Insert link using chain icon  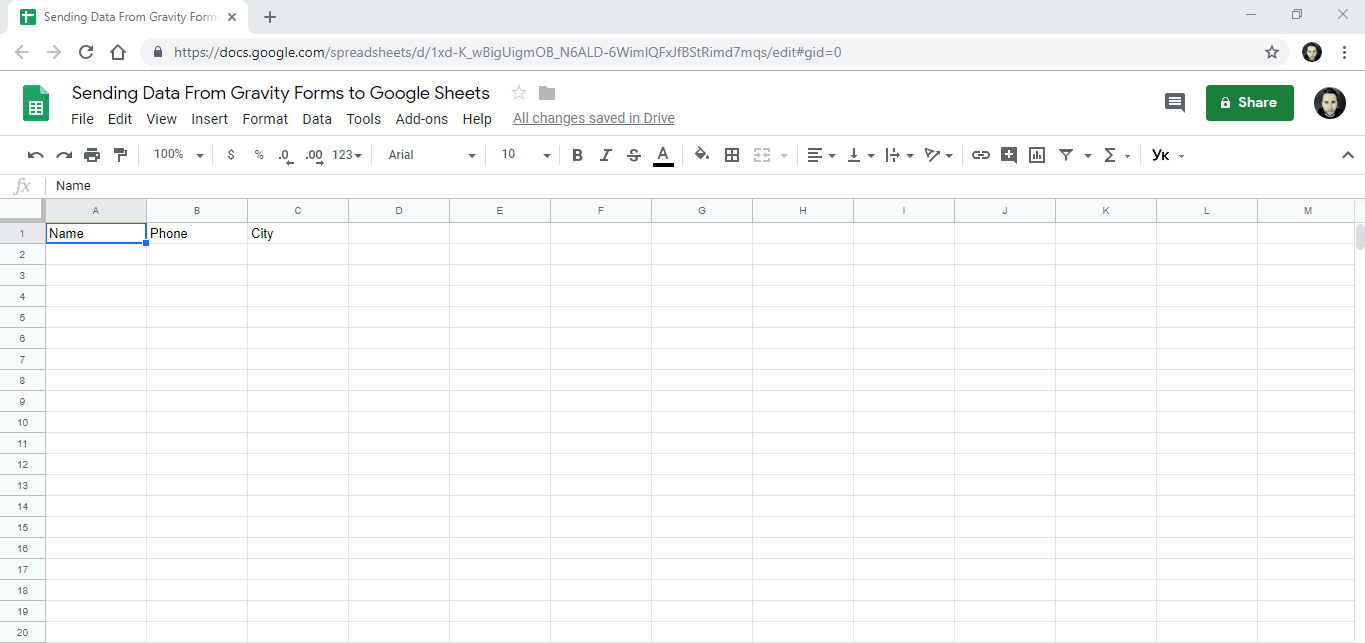pos(981,155)
